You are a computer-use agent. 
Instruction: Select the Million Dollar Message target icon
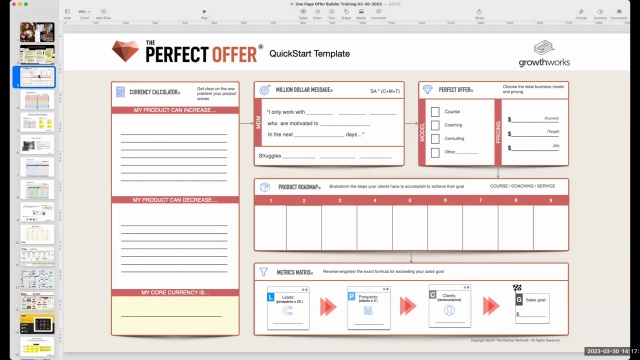coord(264,90)
